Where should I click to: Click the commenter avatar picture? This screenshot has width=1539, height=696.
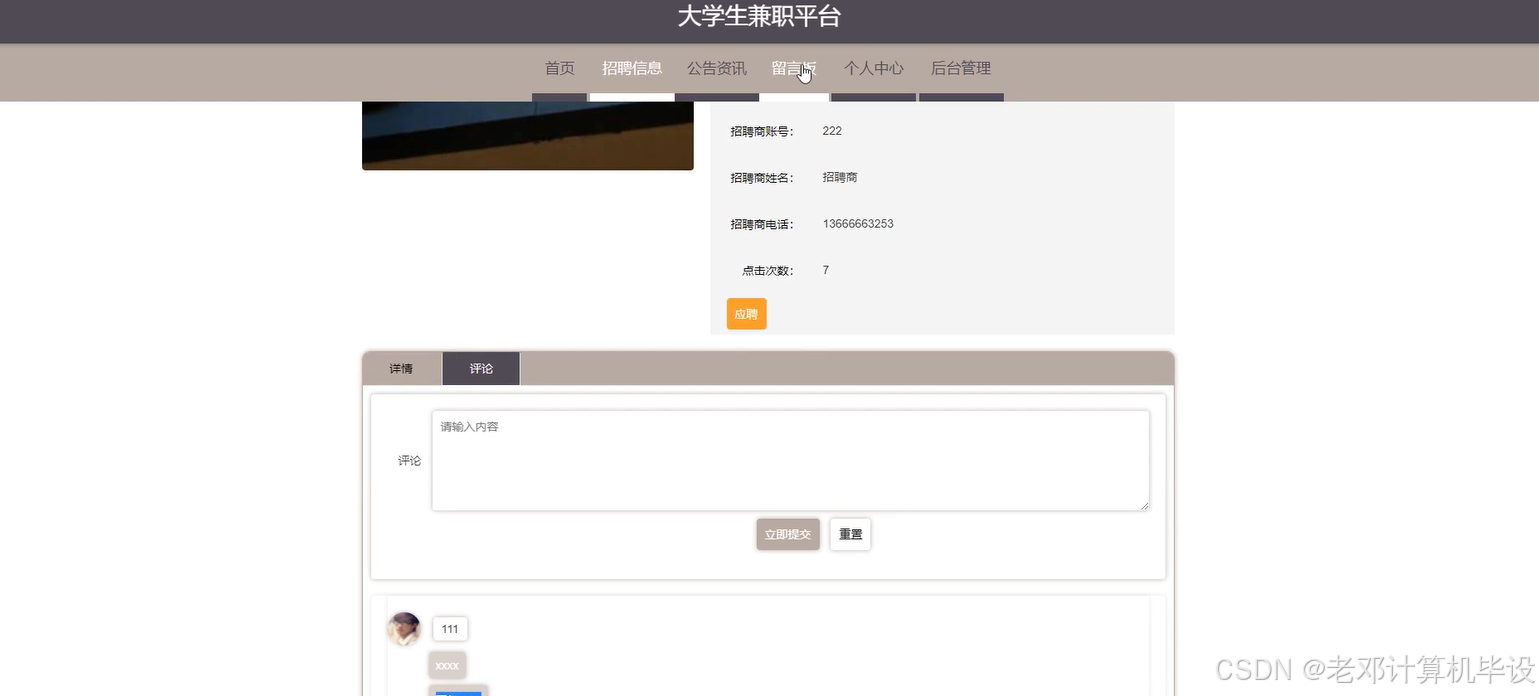404,629
